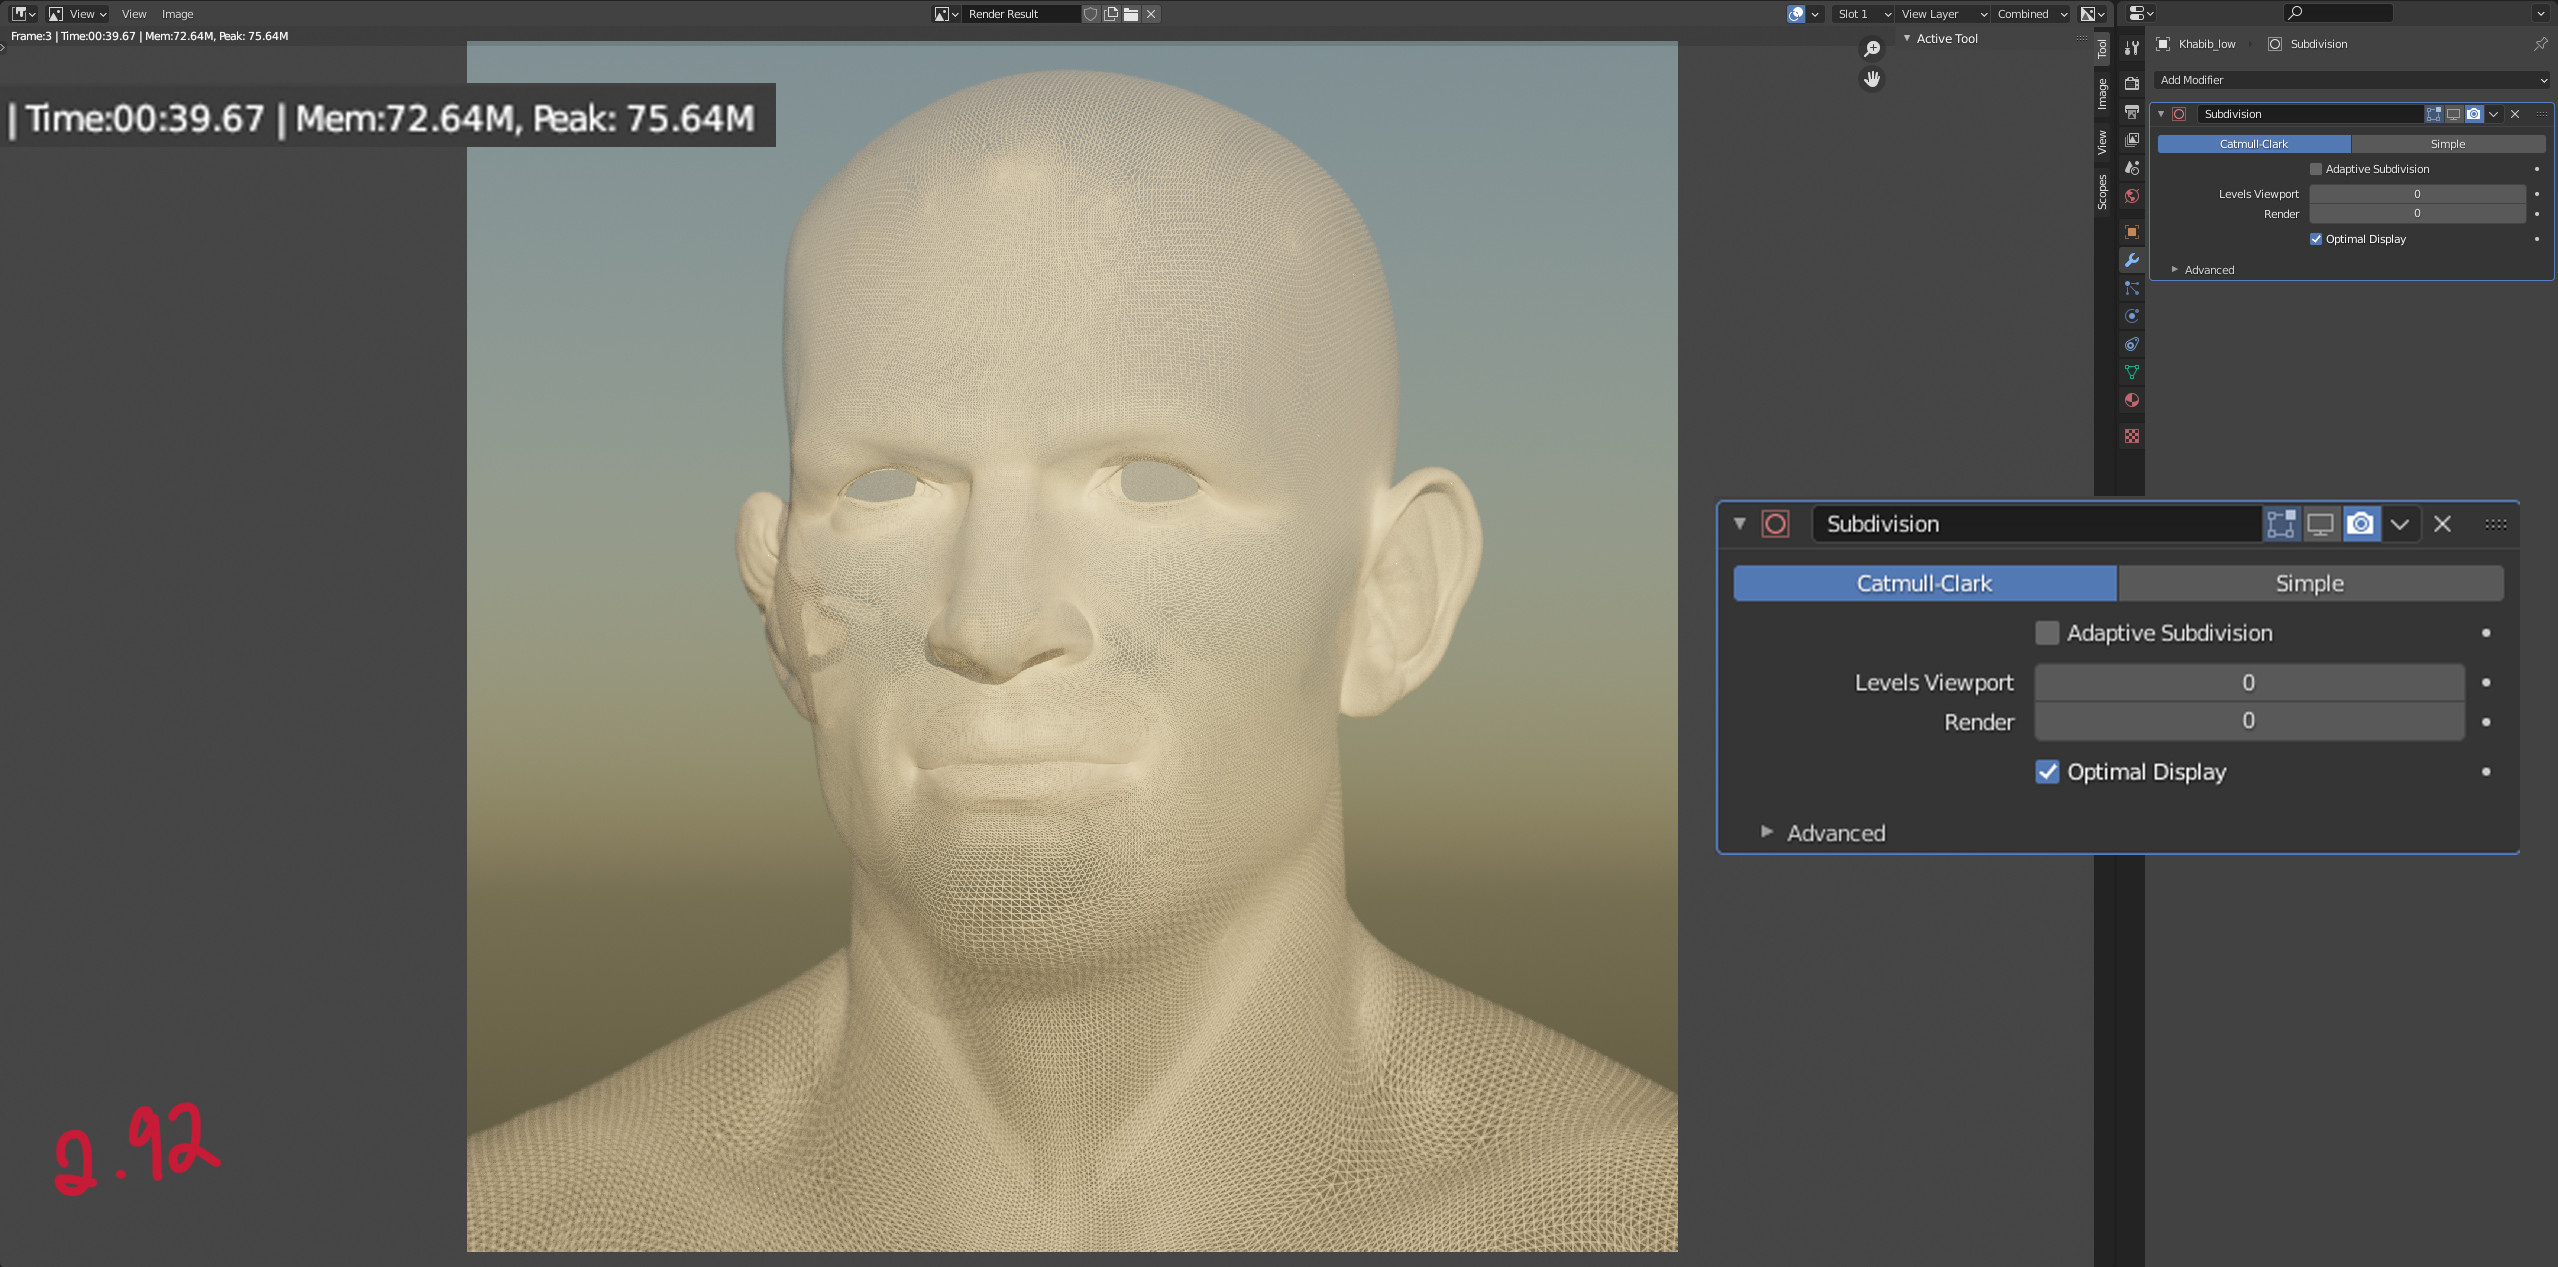The image size is (2558, 1267).
Task: Switch to the View sidebar tab
Action: (2102, 142)
